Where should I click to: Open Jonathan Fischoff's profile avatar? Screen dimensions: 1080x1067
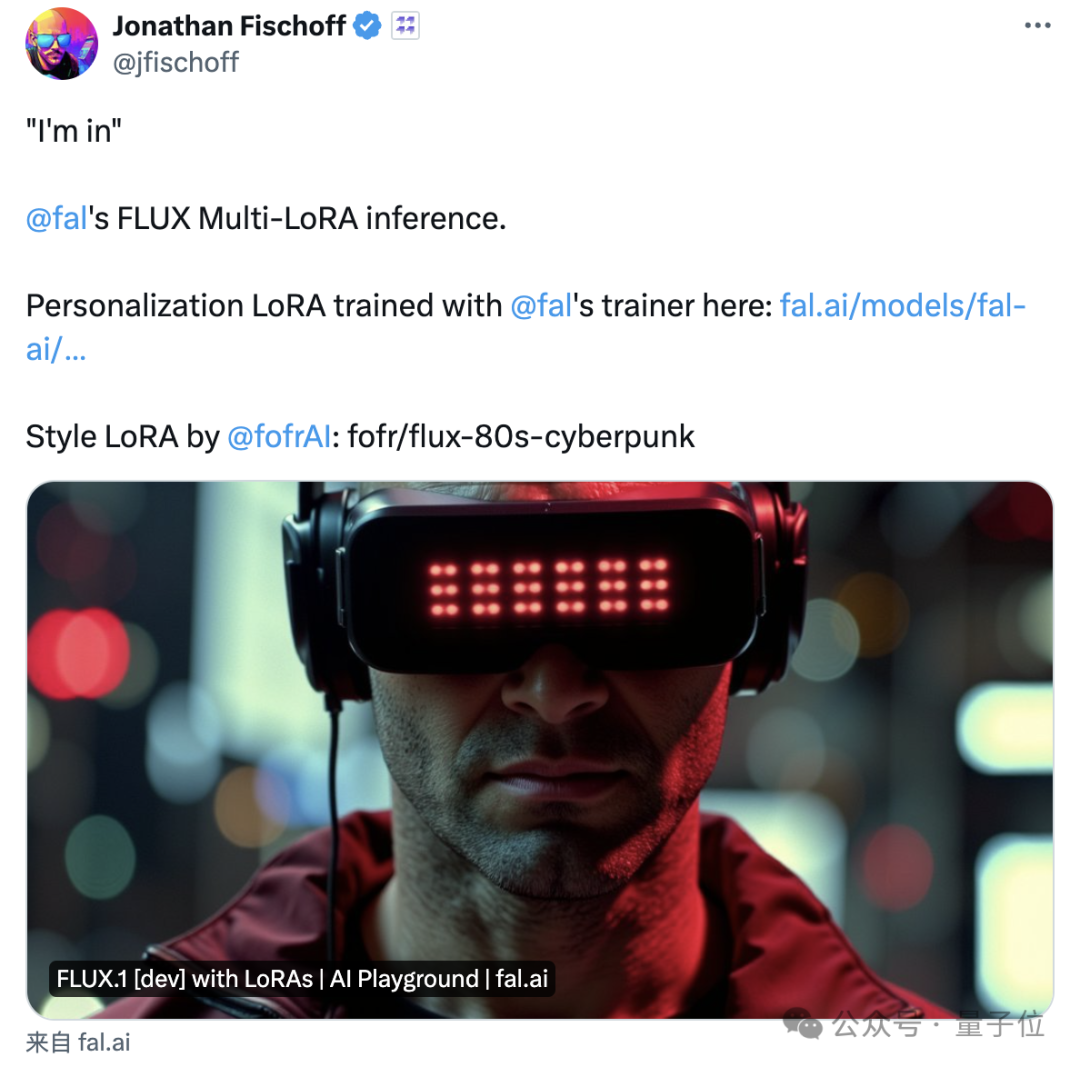[x=61, y=43]
